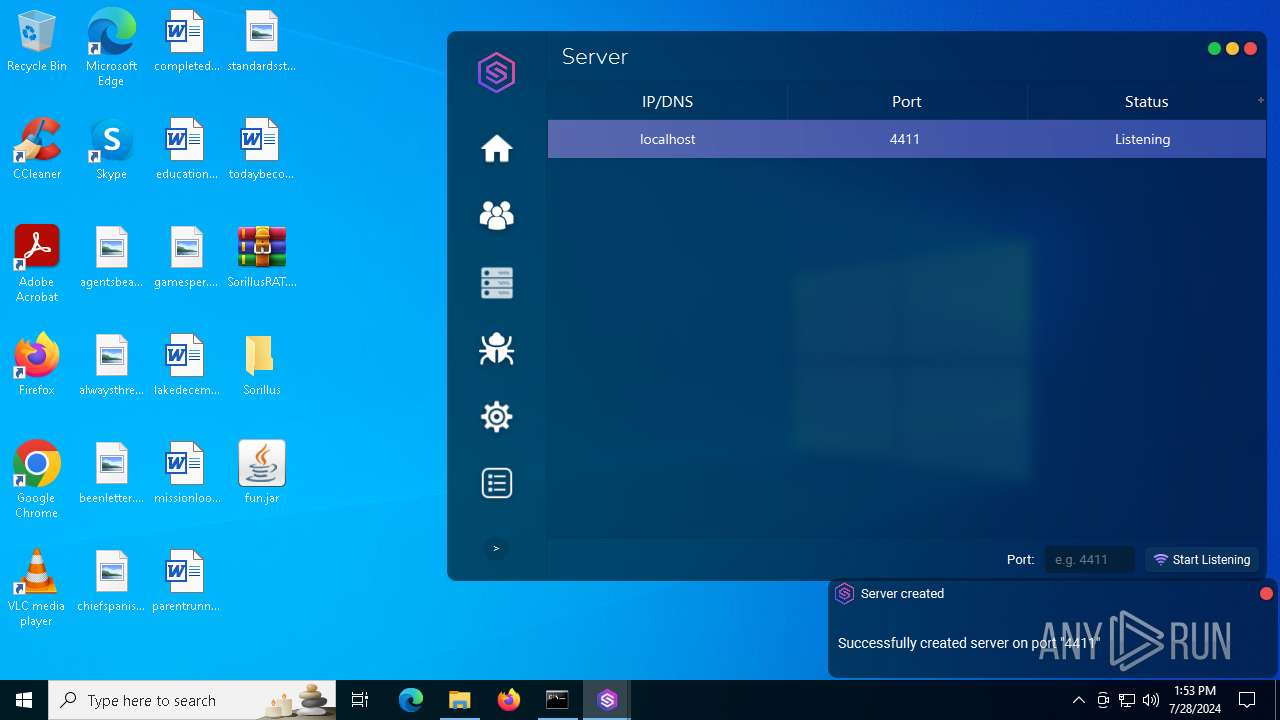The width and height of the screenshot is (1280, 720).
Task: Close Sorillus with the red button
Action: 1250,49
